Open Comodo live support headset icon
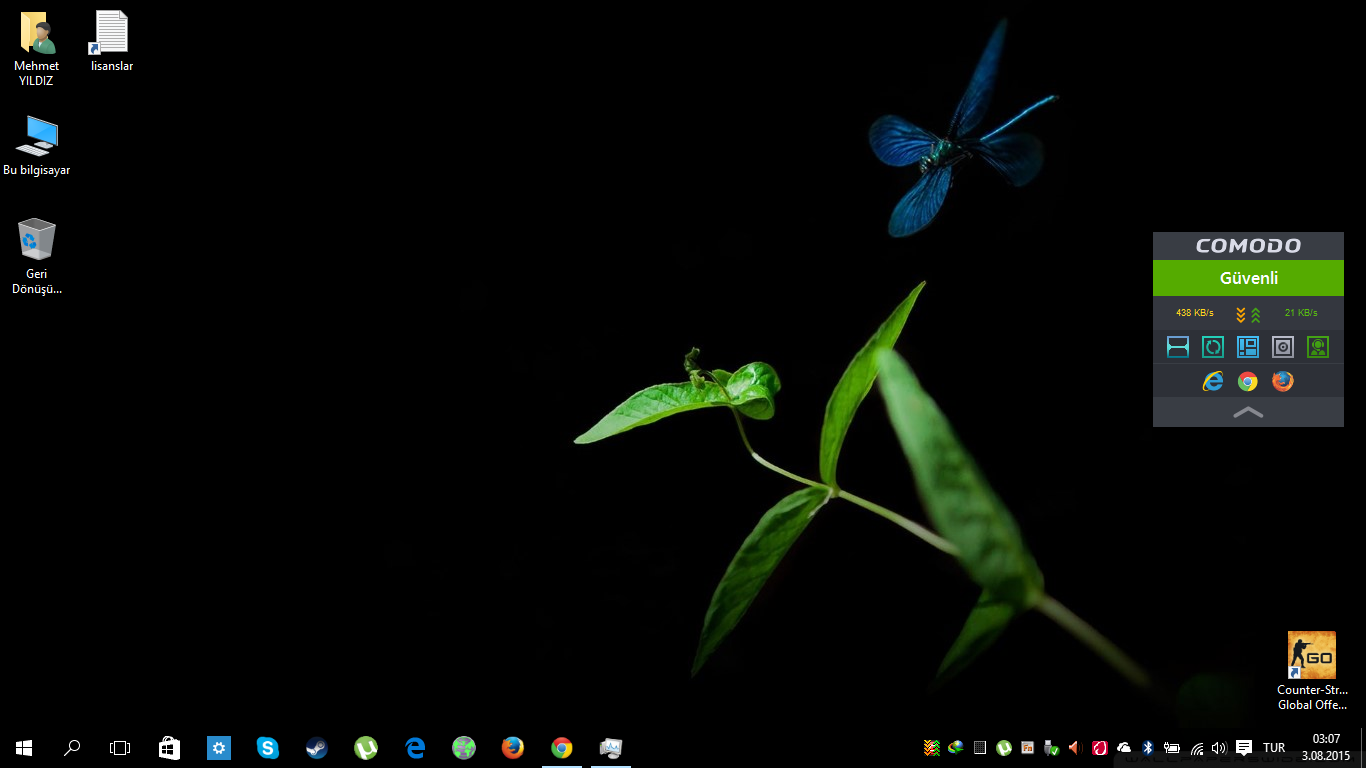This screenshot has width=1366, height=768. (x=1318, y=347)
